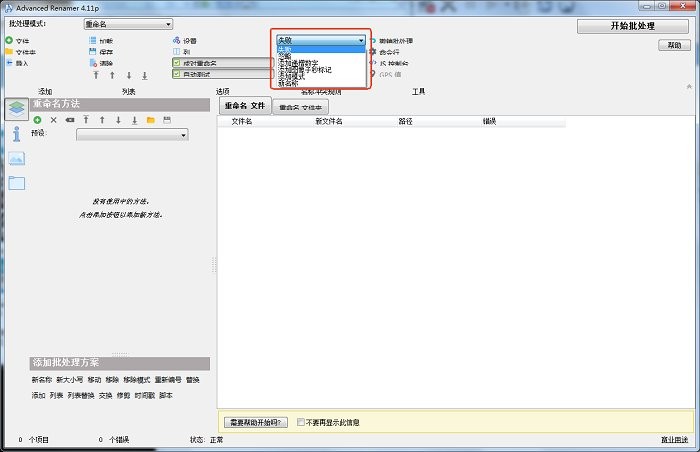The width and height of the screenshot is (700, 452).
Task: Click the list save disk icon
Action: click(x=93, y=52)
